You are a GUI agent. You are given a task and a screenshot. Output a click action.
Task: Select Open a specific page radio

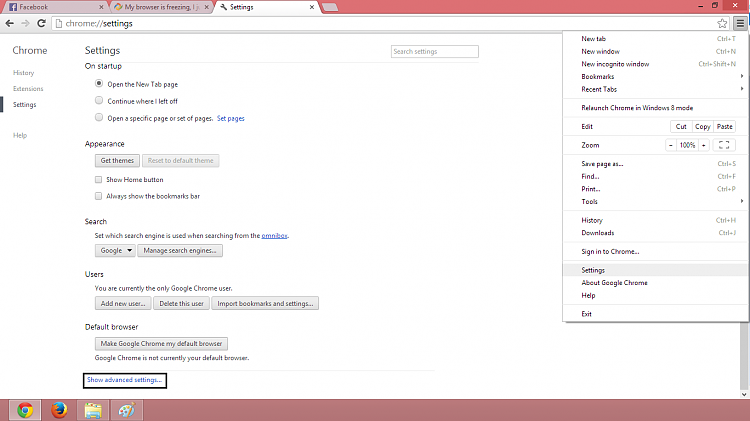[x=99, y=117]
